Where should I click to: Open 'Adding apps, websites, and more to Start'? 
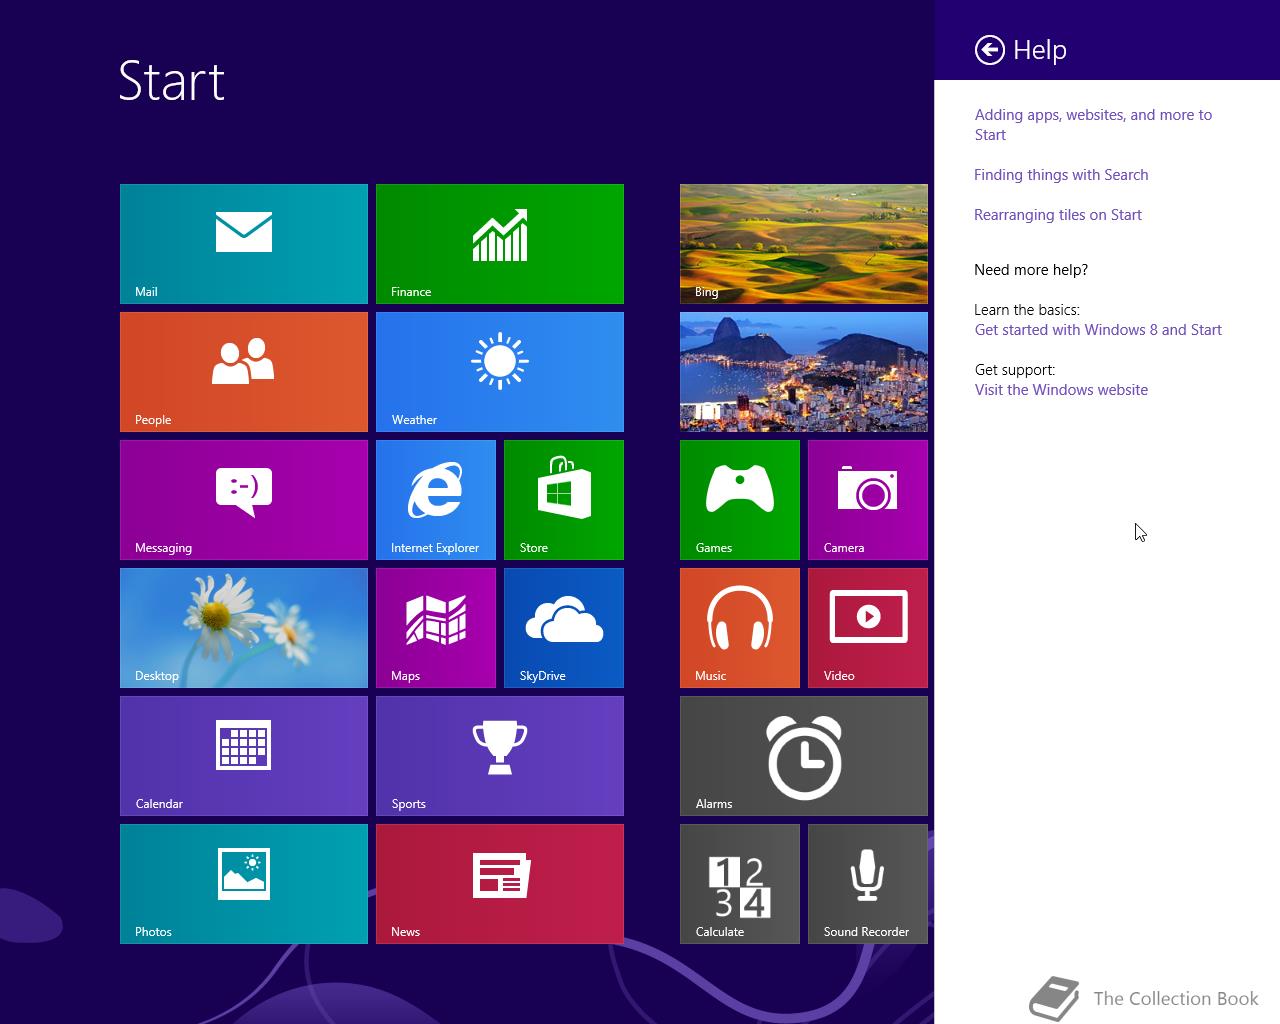[x=1093, y=125]
